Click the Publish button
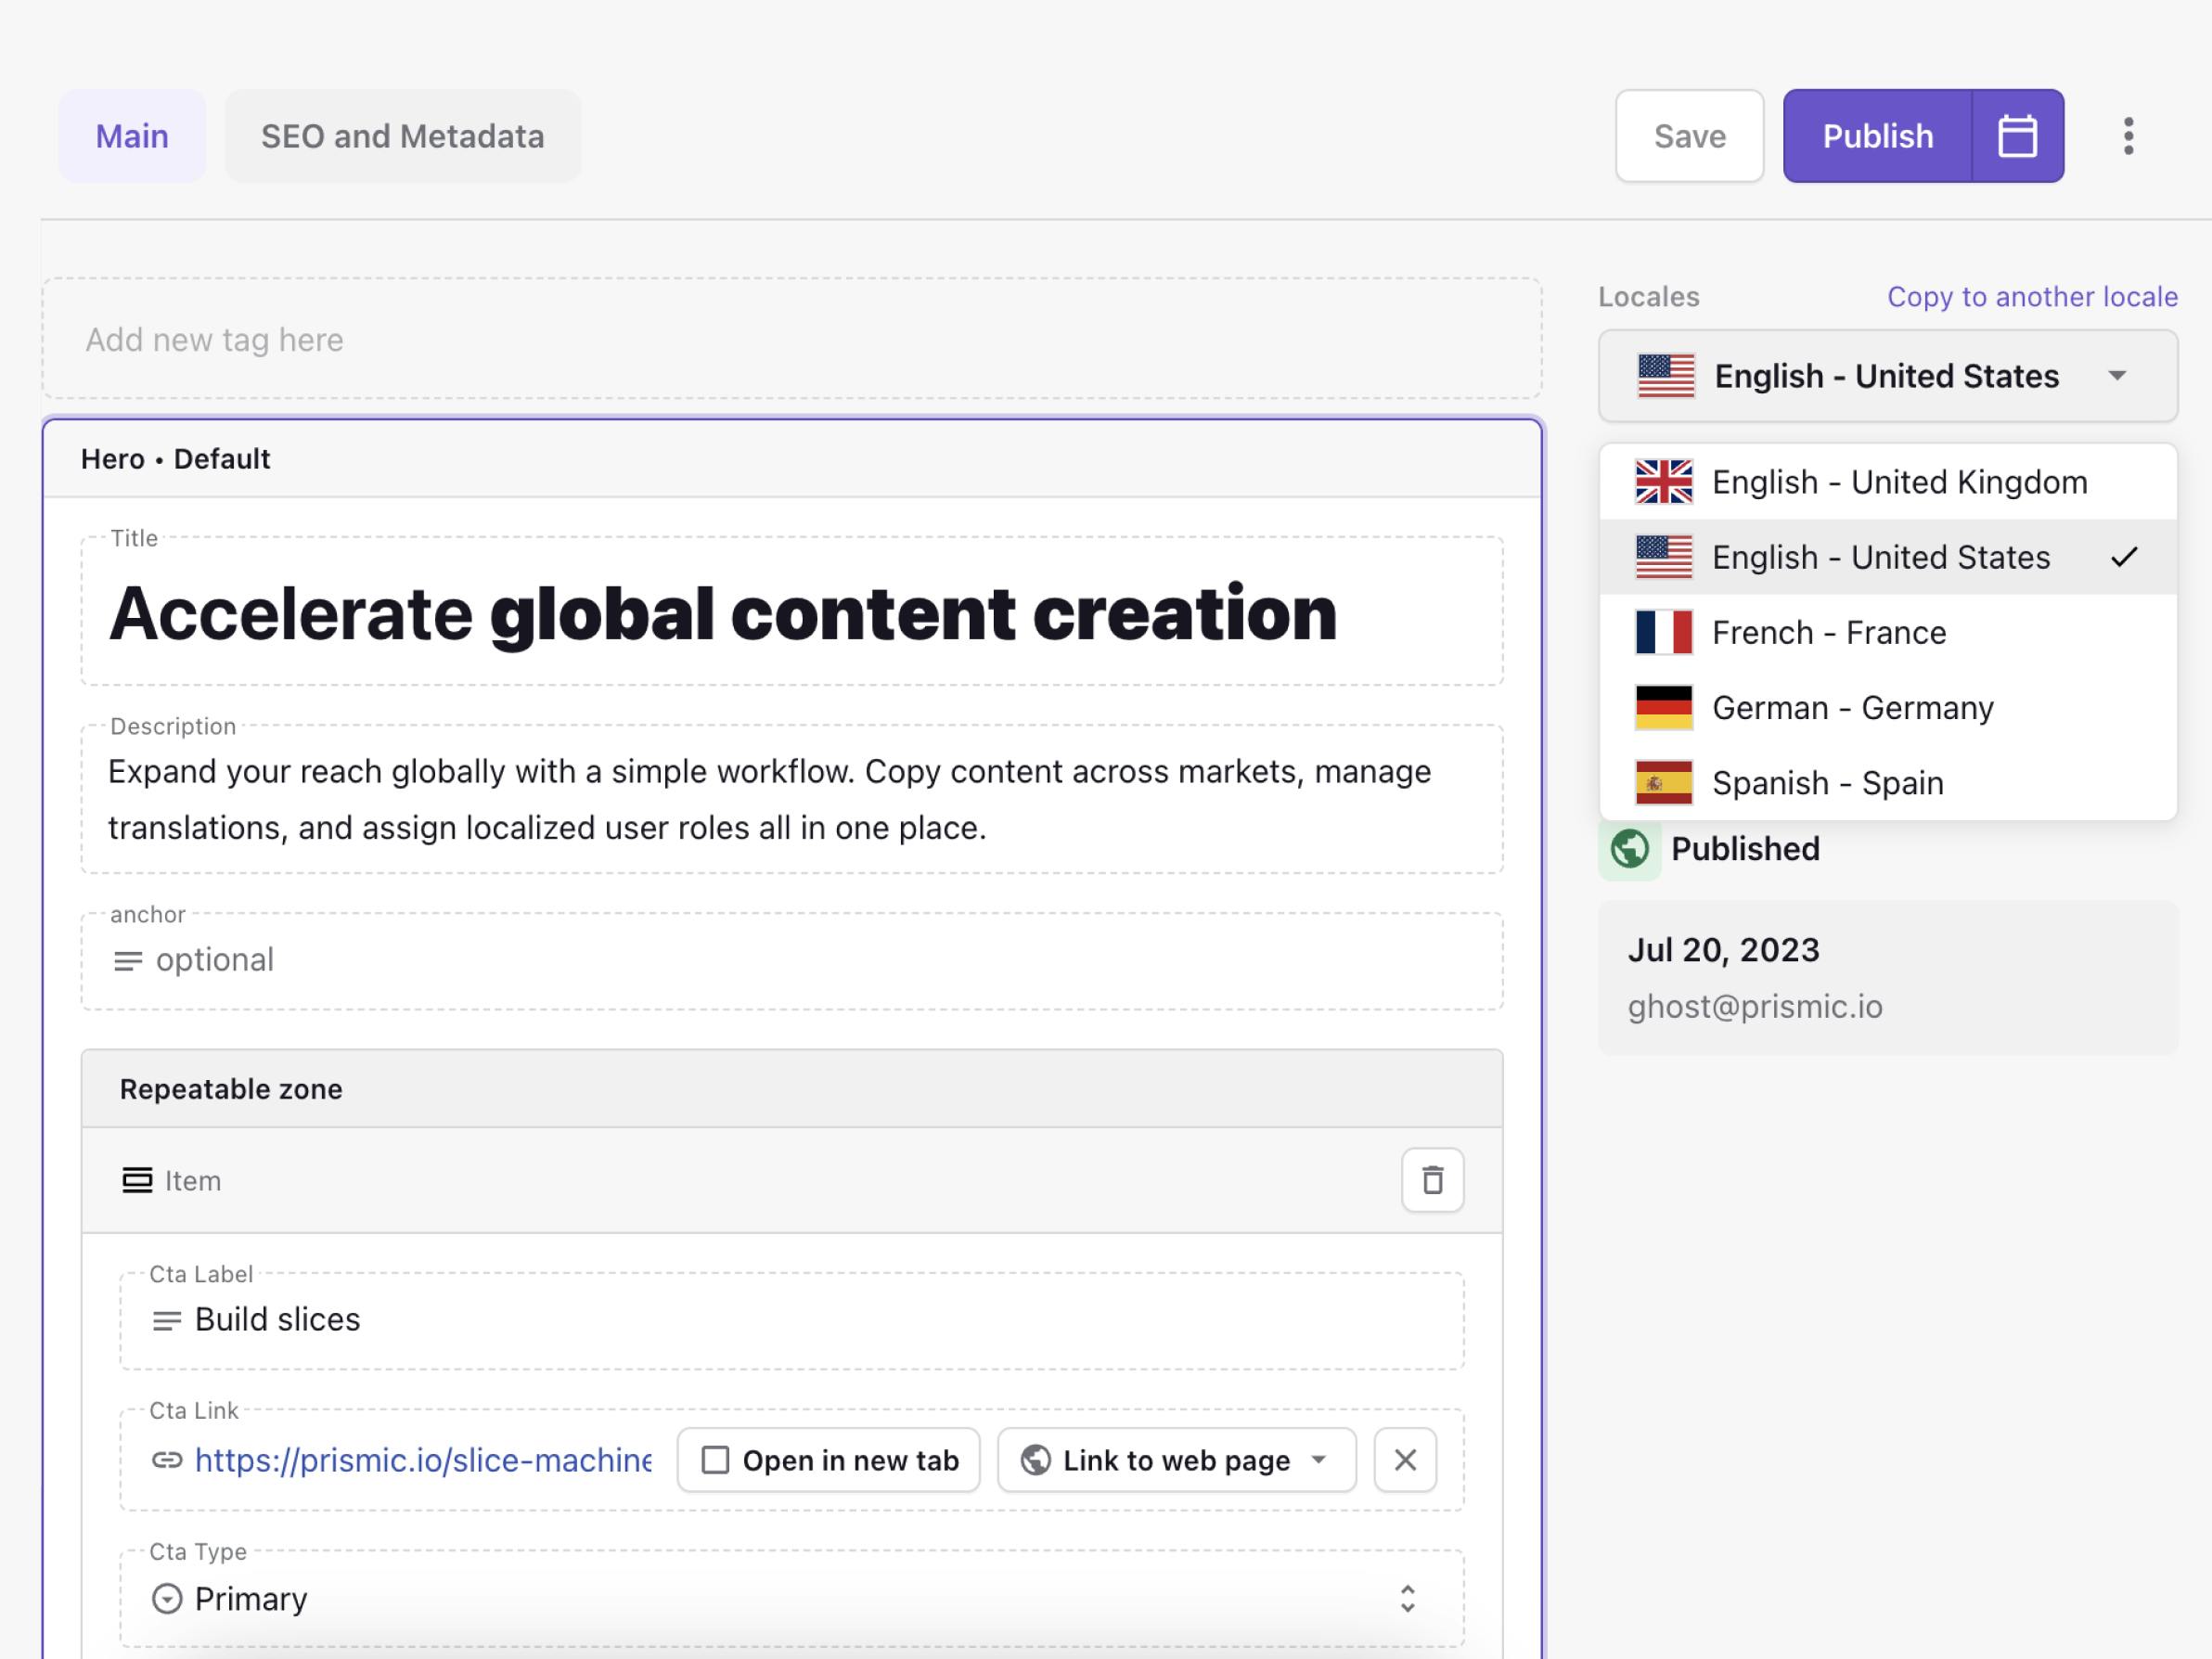The width and height of the screenshot is (2212, 1659). (x=1877, y=136)
